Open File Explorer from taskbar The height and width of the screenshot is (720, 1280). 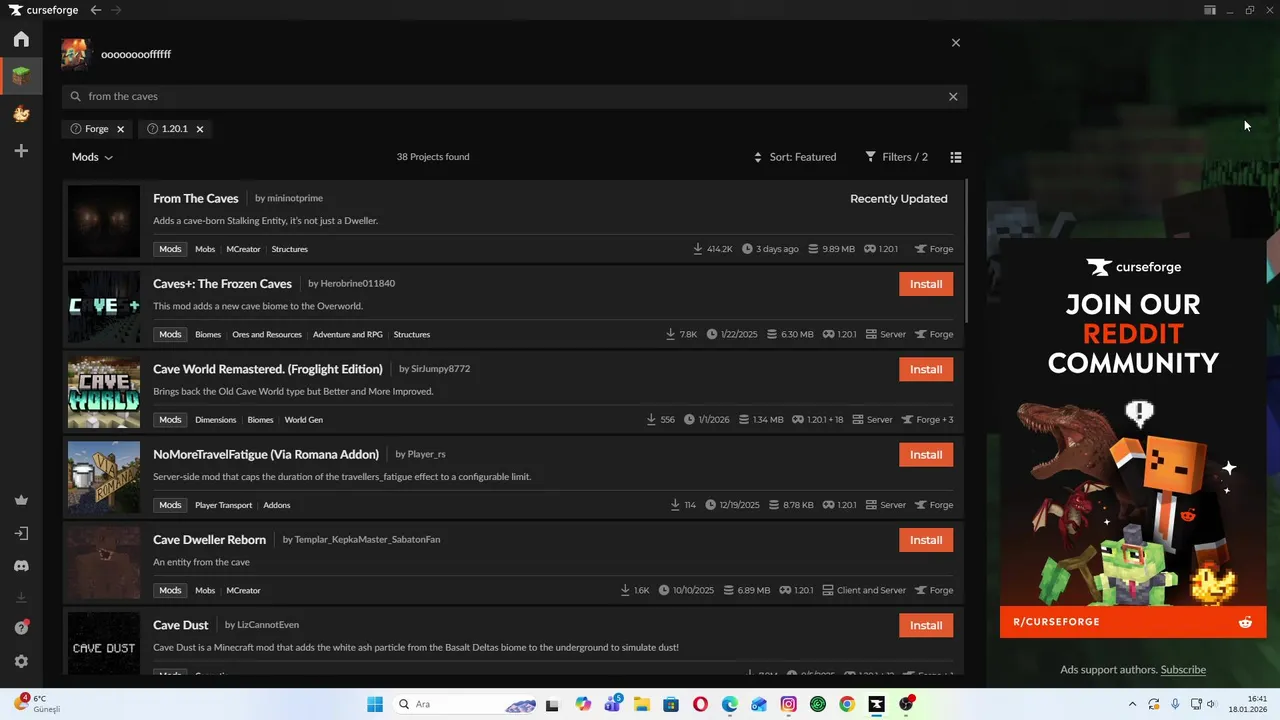point(641,704)
